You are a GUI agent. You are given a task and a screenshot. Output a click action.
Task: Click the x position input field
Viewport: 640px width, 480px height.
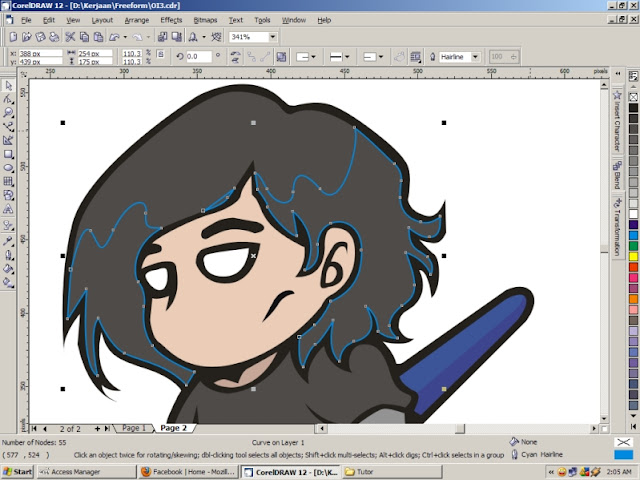click(x=40, y=53)
